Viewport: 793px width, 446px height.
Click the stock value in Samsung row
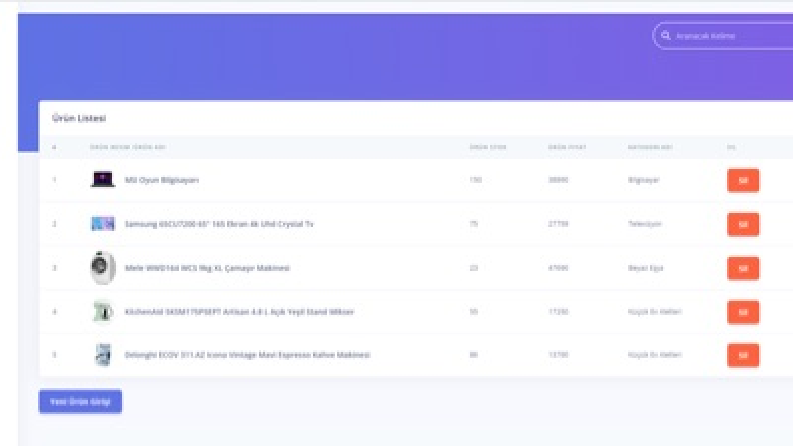point(473,224)
